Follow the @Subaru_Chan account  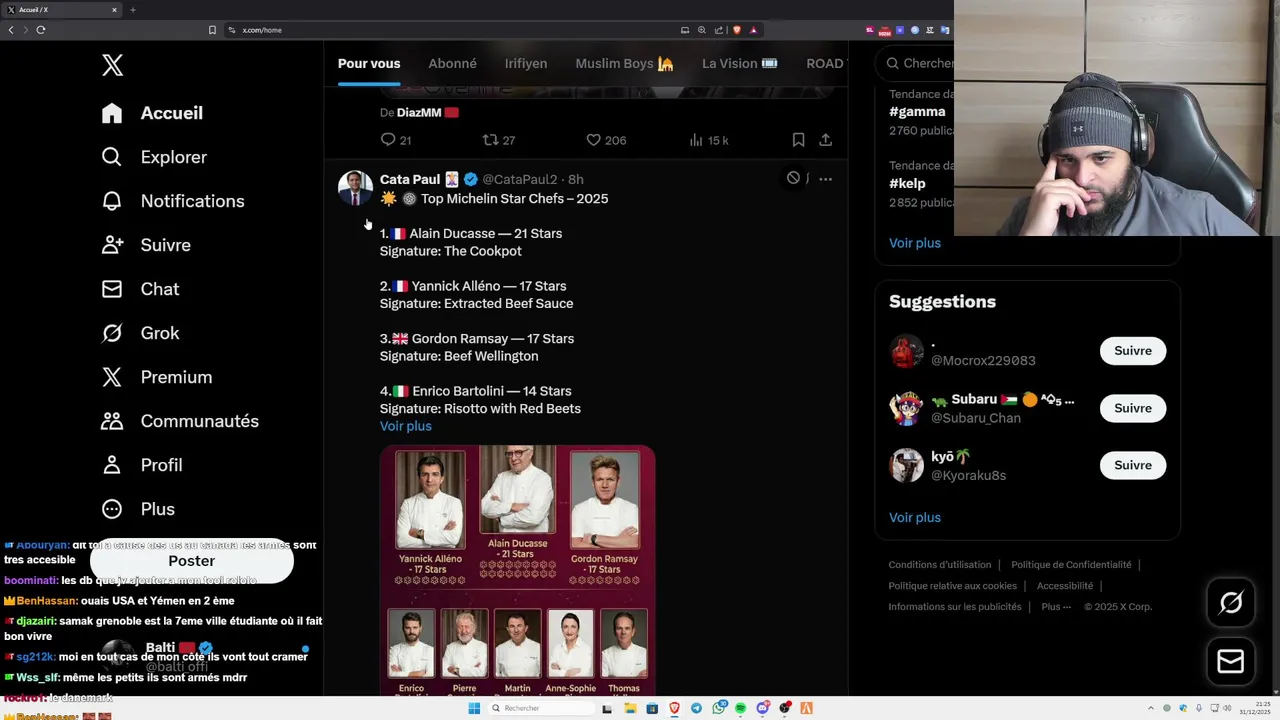coord(1133,408)
